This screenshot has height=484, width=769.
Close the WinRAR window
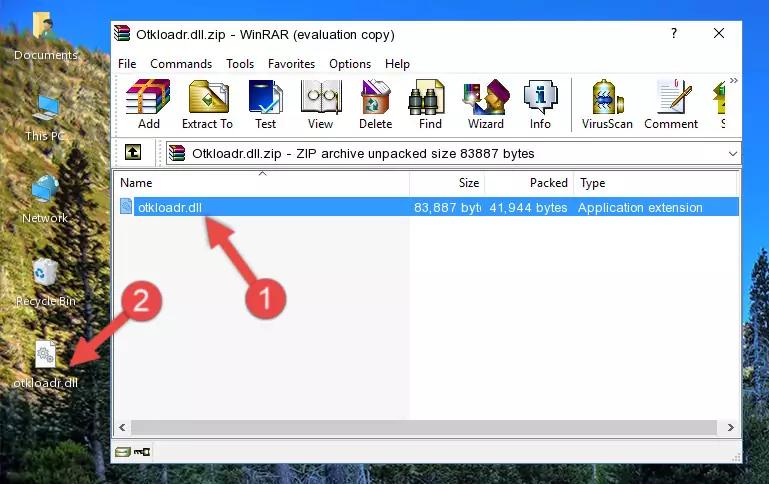tap(718, 33)
